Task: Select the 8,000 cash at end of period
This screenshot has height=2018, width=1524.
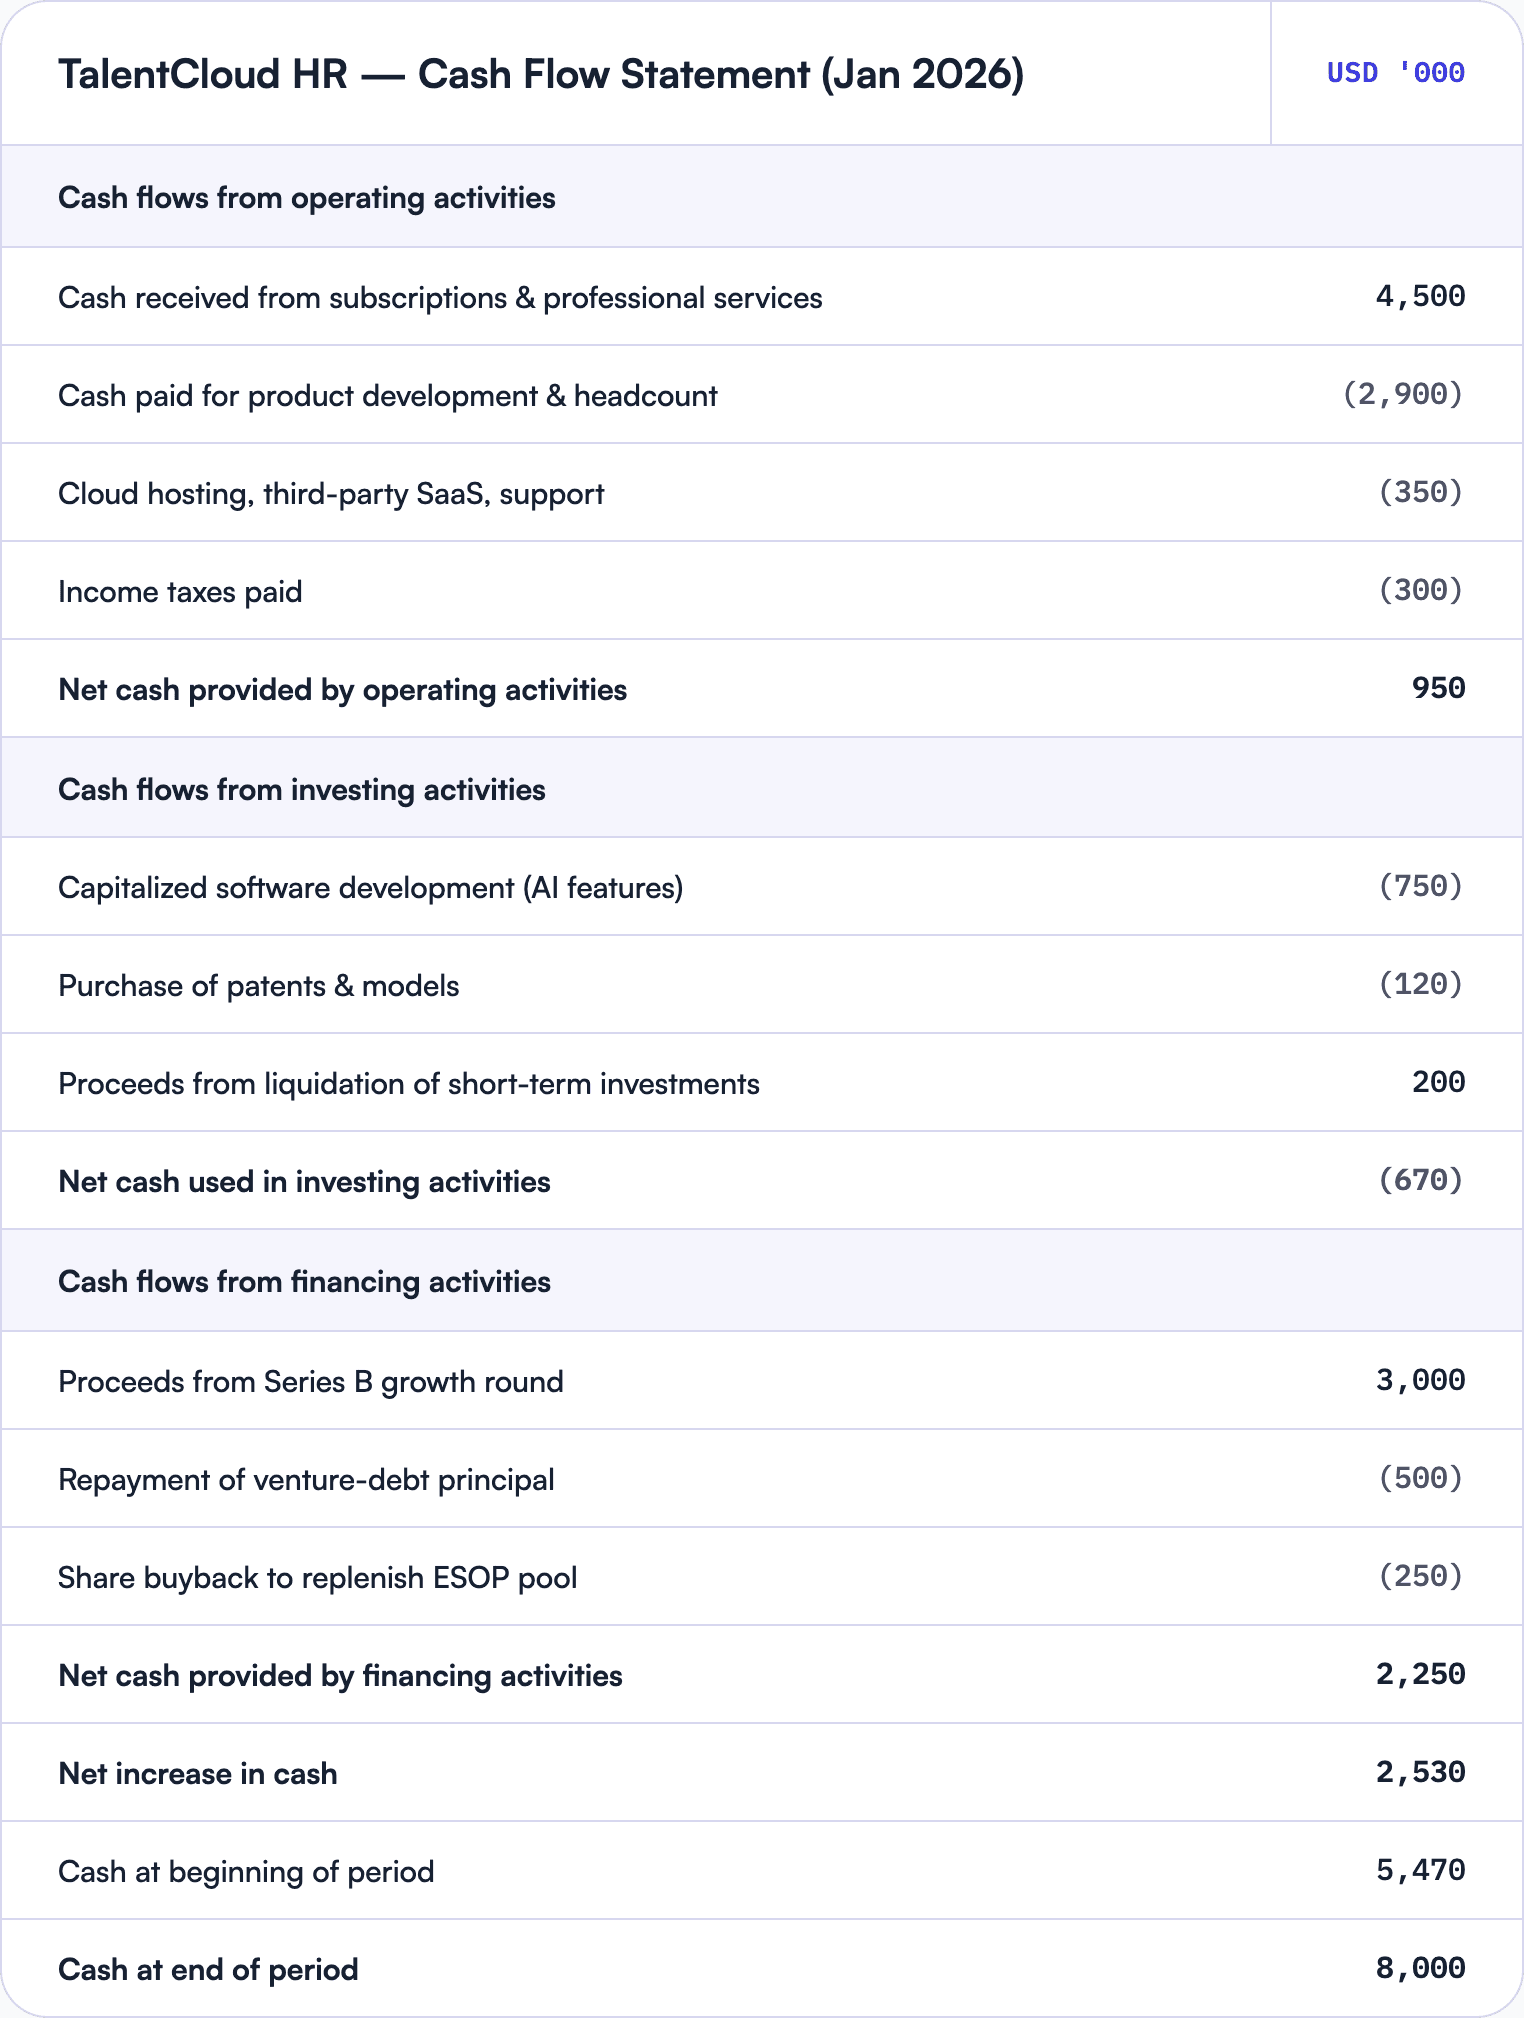Action: [x=1420, y=1968]
